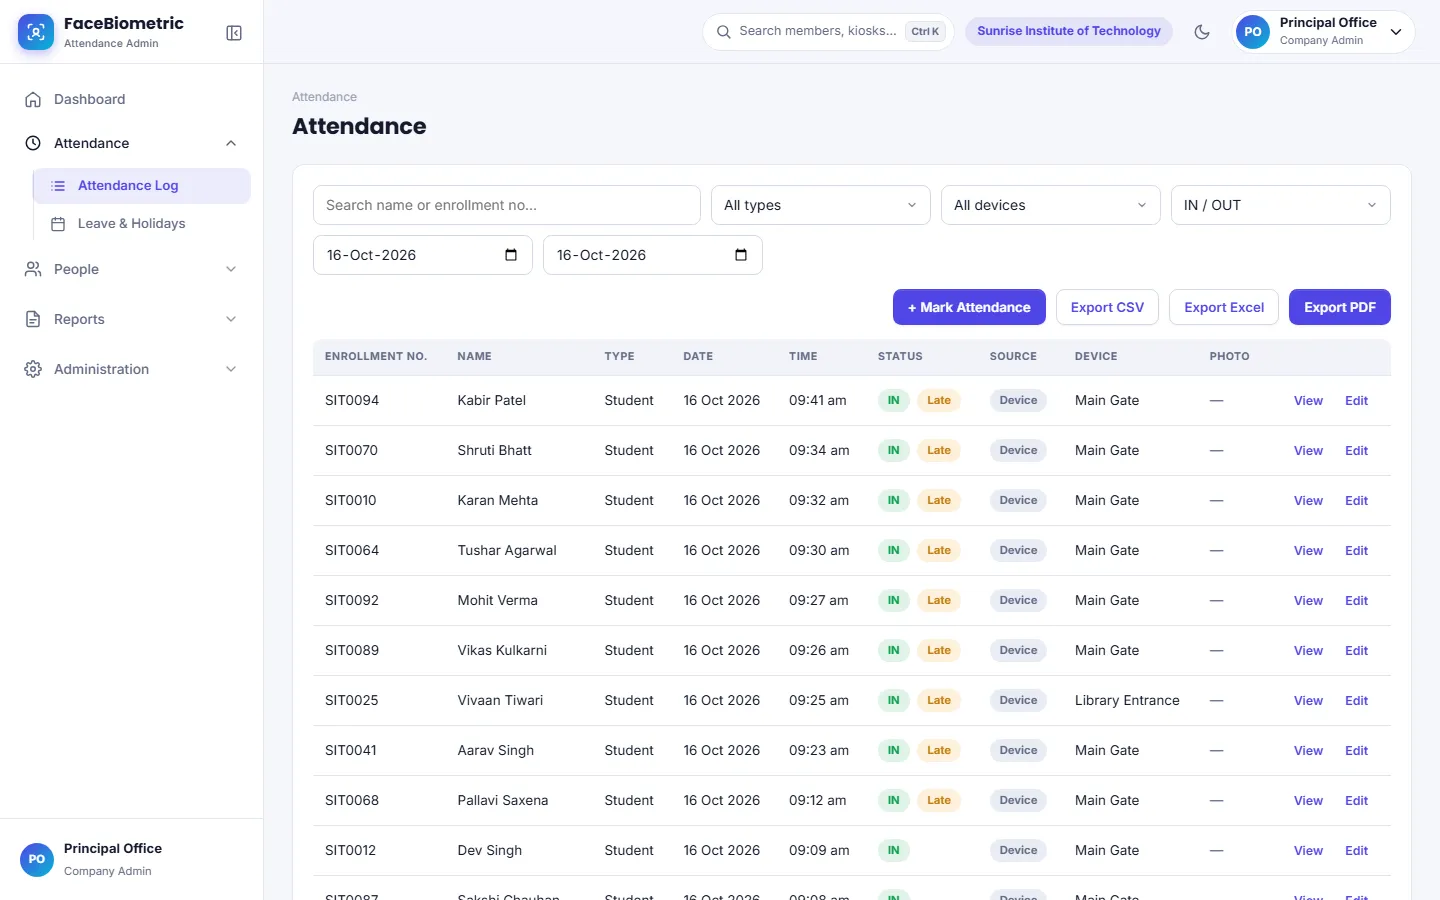Image resolution: width=1440 pixels, height=900 pixels.
Task: Open calendar picker for start date
Action: [x=511, y=255]
